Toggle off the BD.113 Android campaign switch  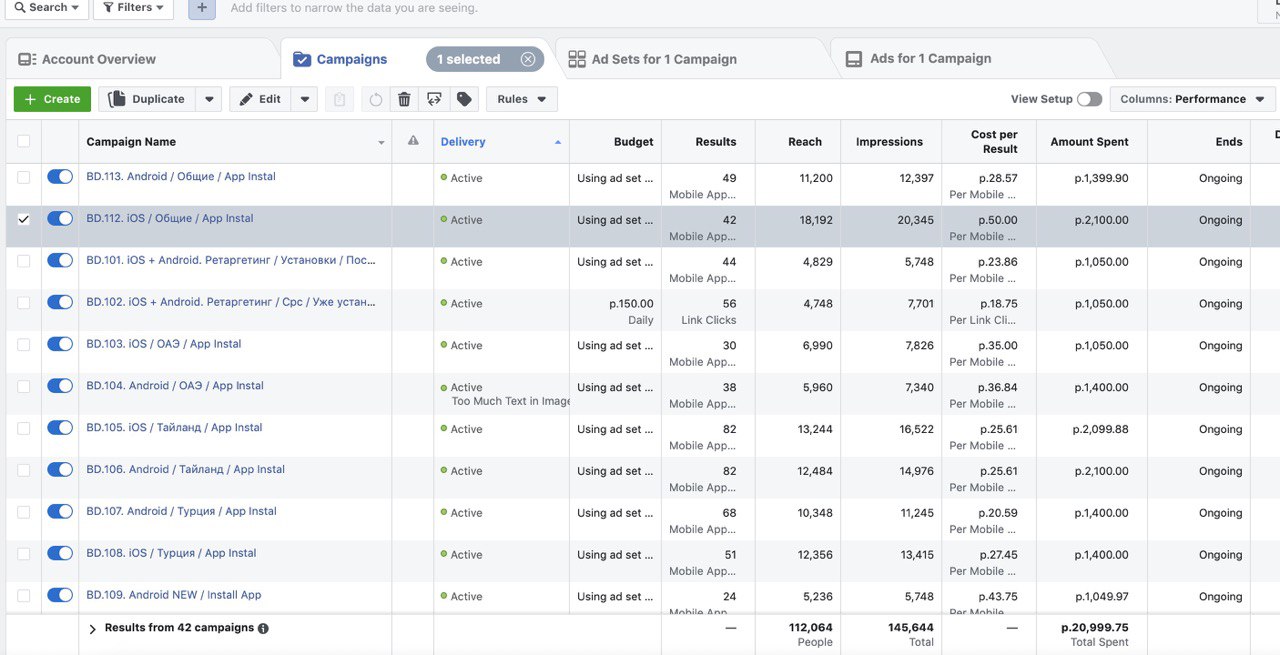[60, 177]
